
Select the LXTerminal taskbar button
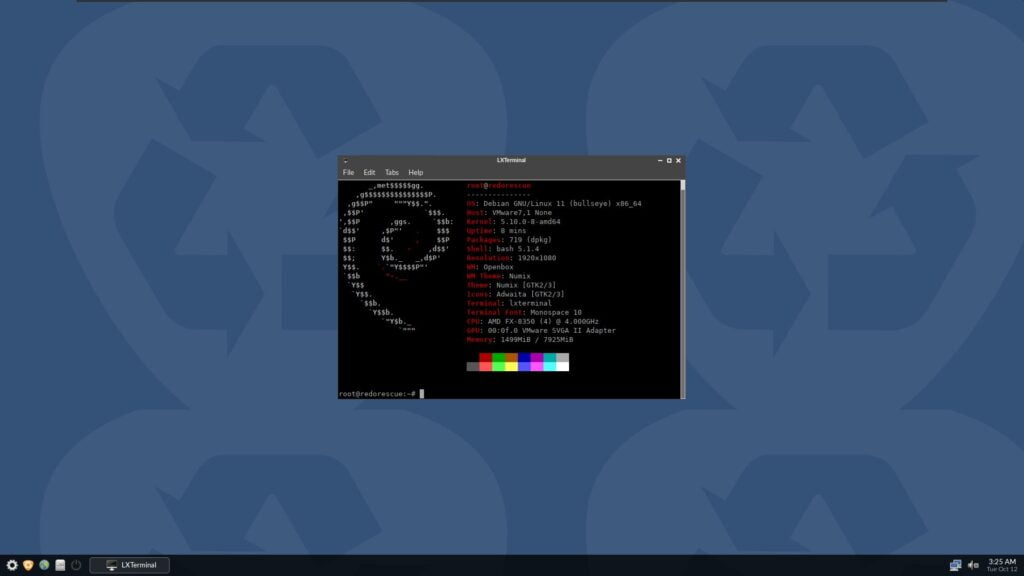tap(129, 565)
